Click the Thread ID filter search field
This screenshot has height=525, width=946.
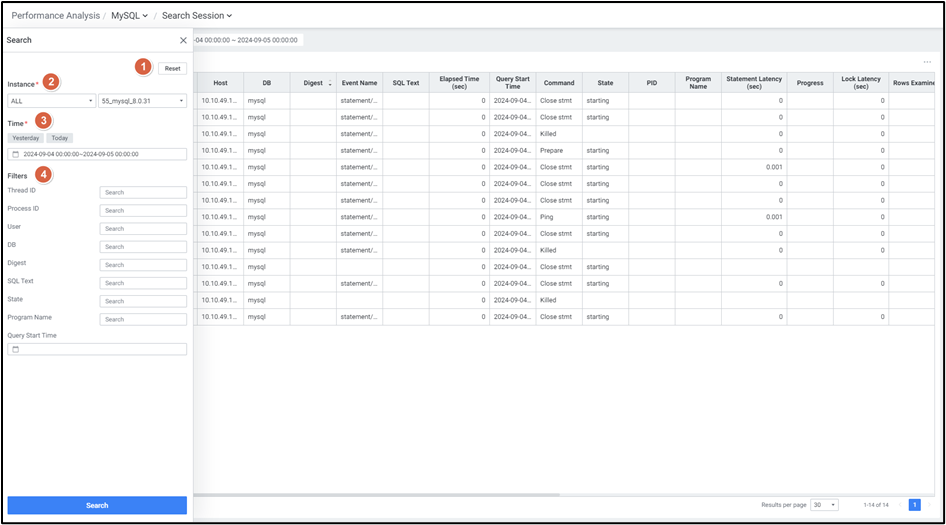pyautogui.click(x=143, y=192)
